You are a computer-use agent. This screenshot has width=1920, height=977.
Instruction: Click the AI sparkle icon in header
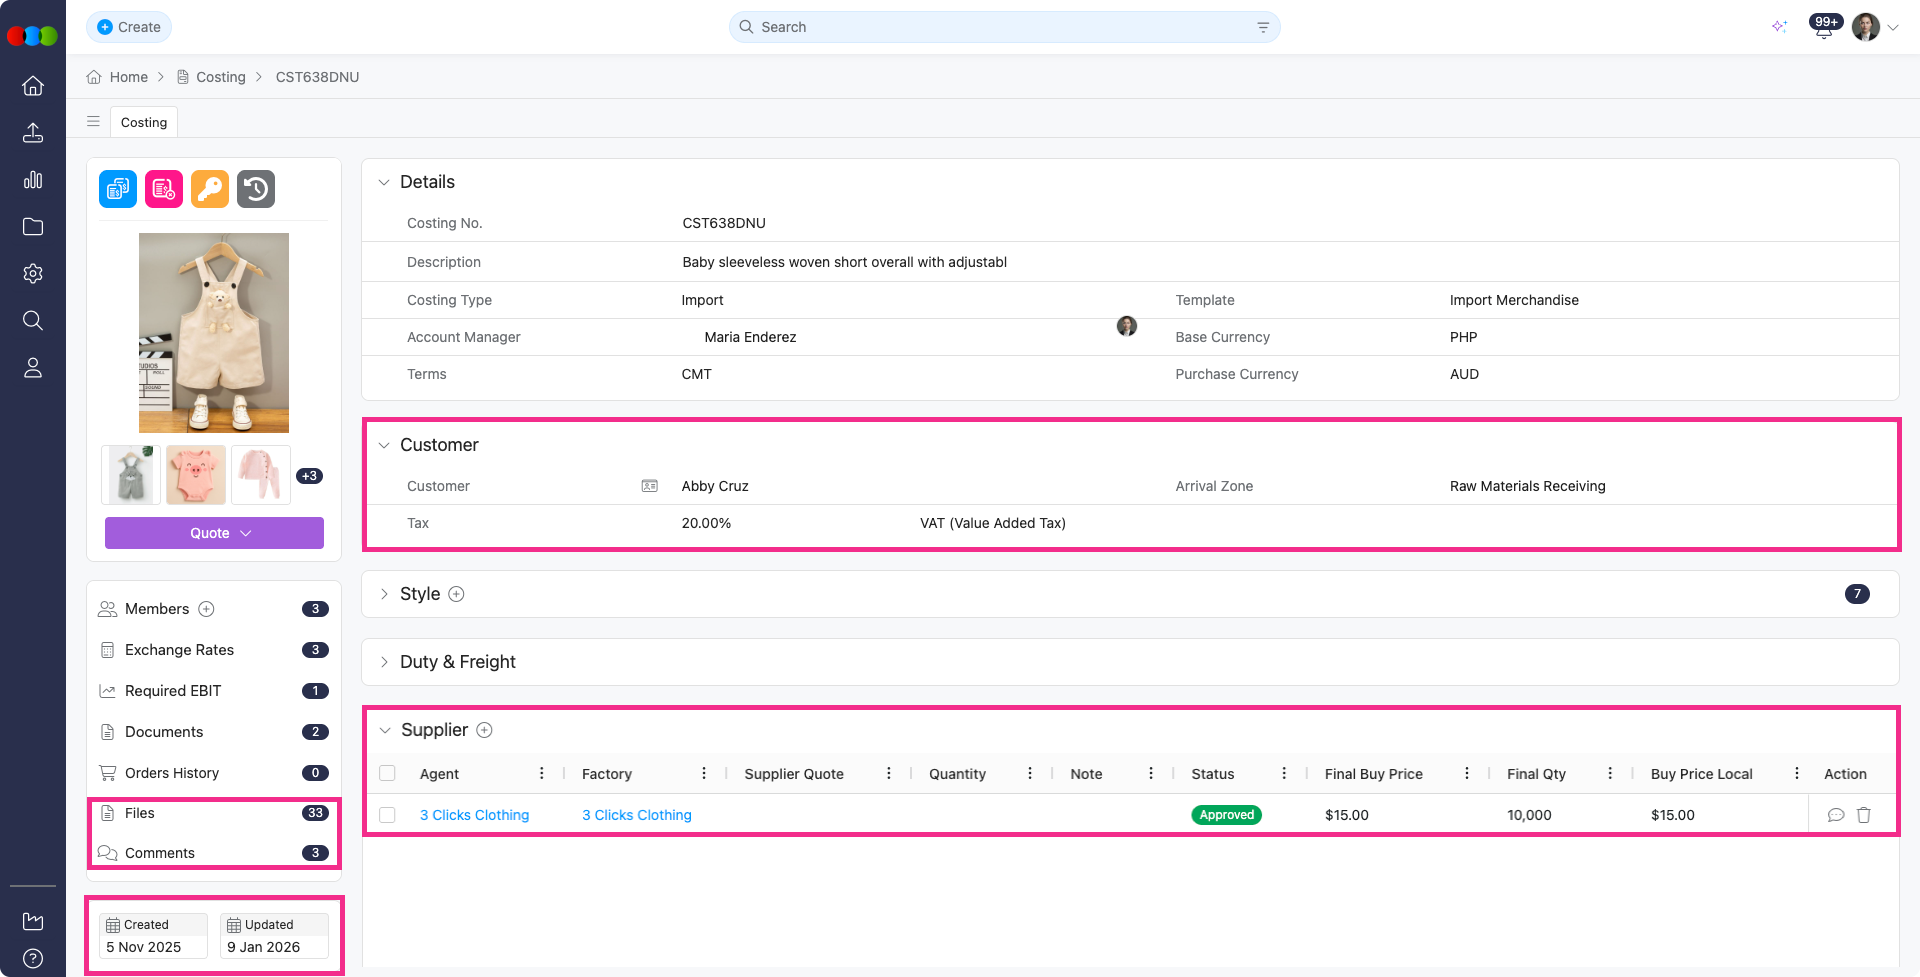pos(1779,27)
